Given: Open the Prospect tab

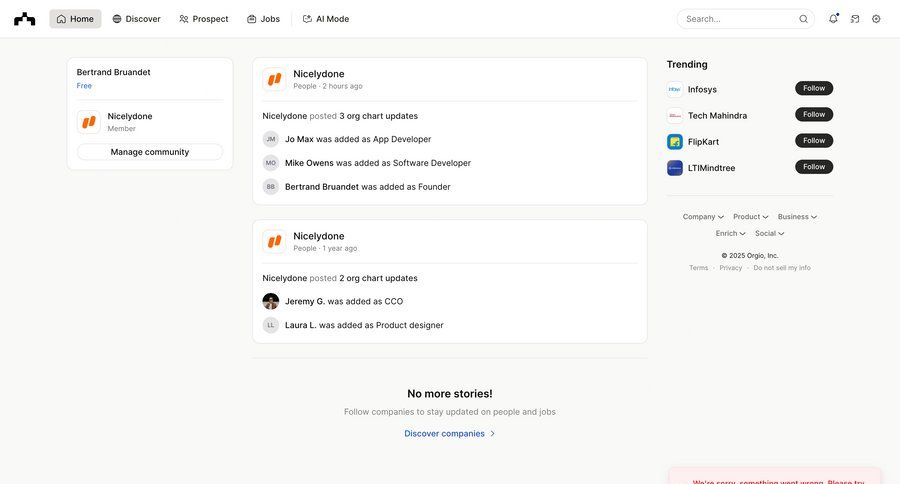Looking at the screenshot, I should (204, 19).
